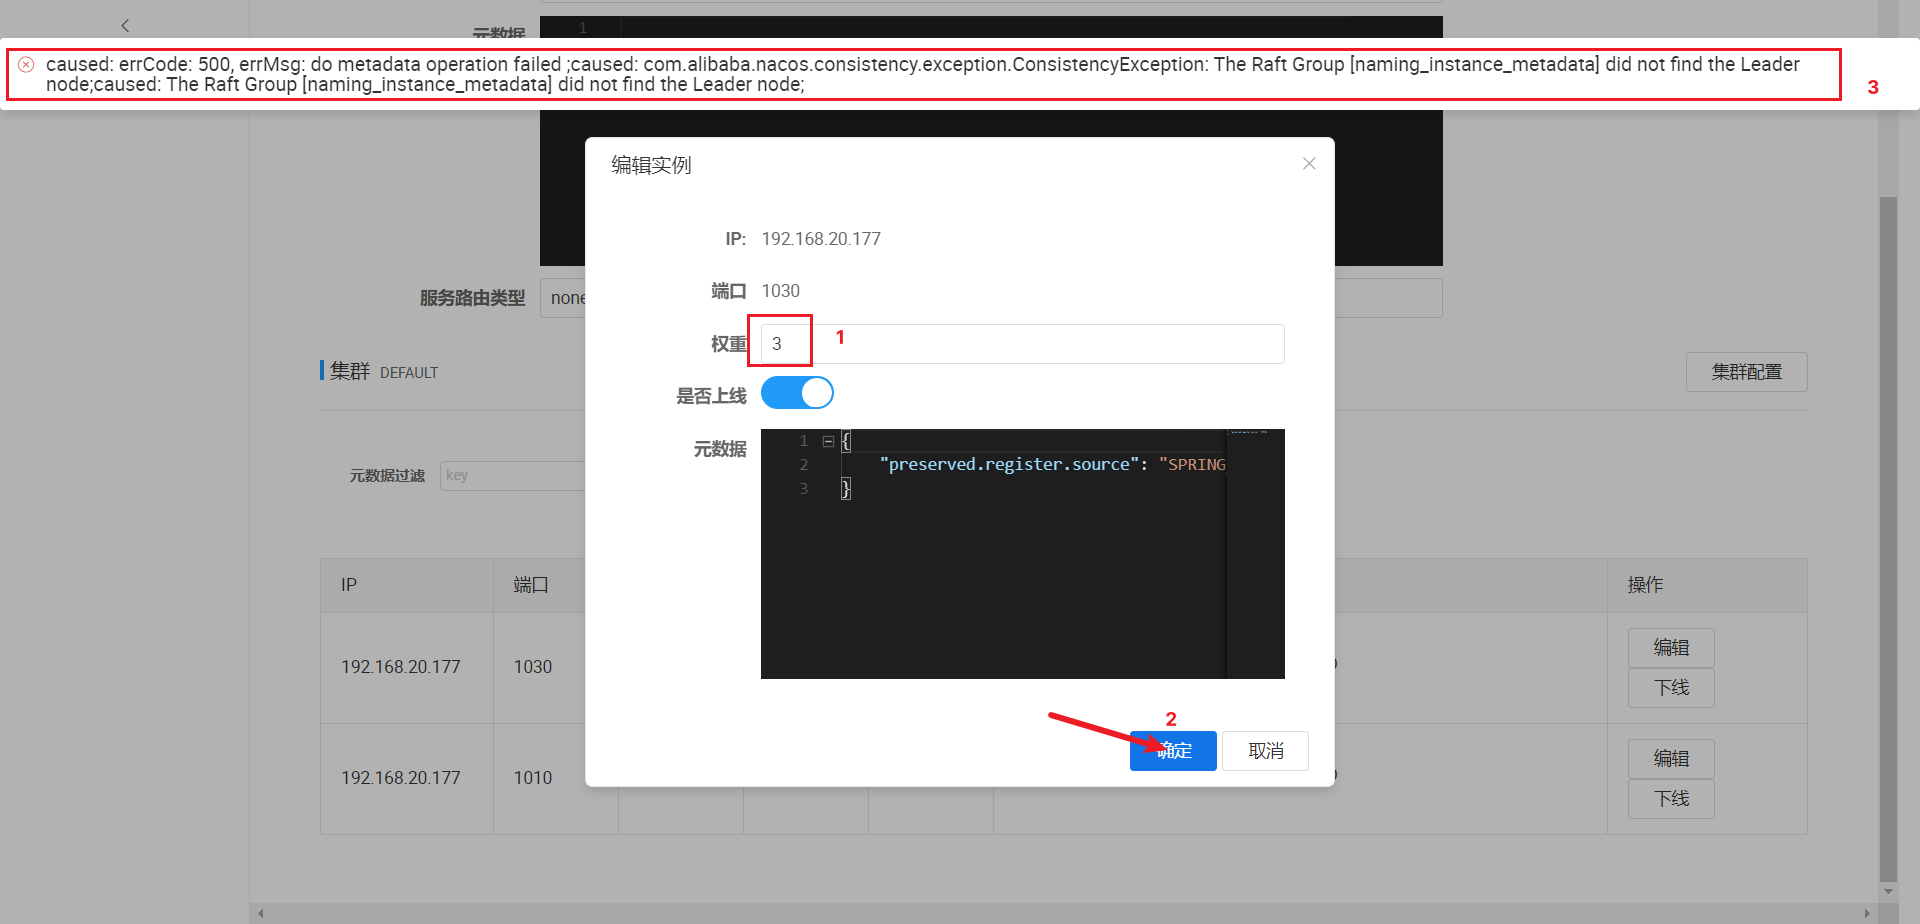Toggle the 是否上线 online switch
Viewport: 1920px width, 924px height.
coord(797,393)
